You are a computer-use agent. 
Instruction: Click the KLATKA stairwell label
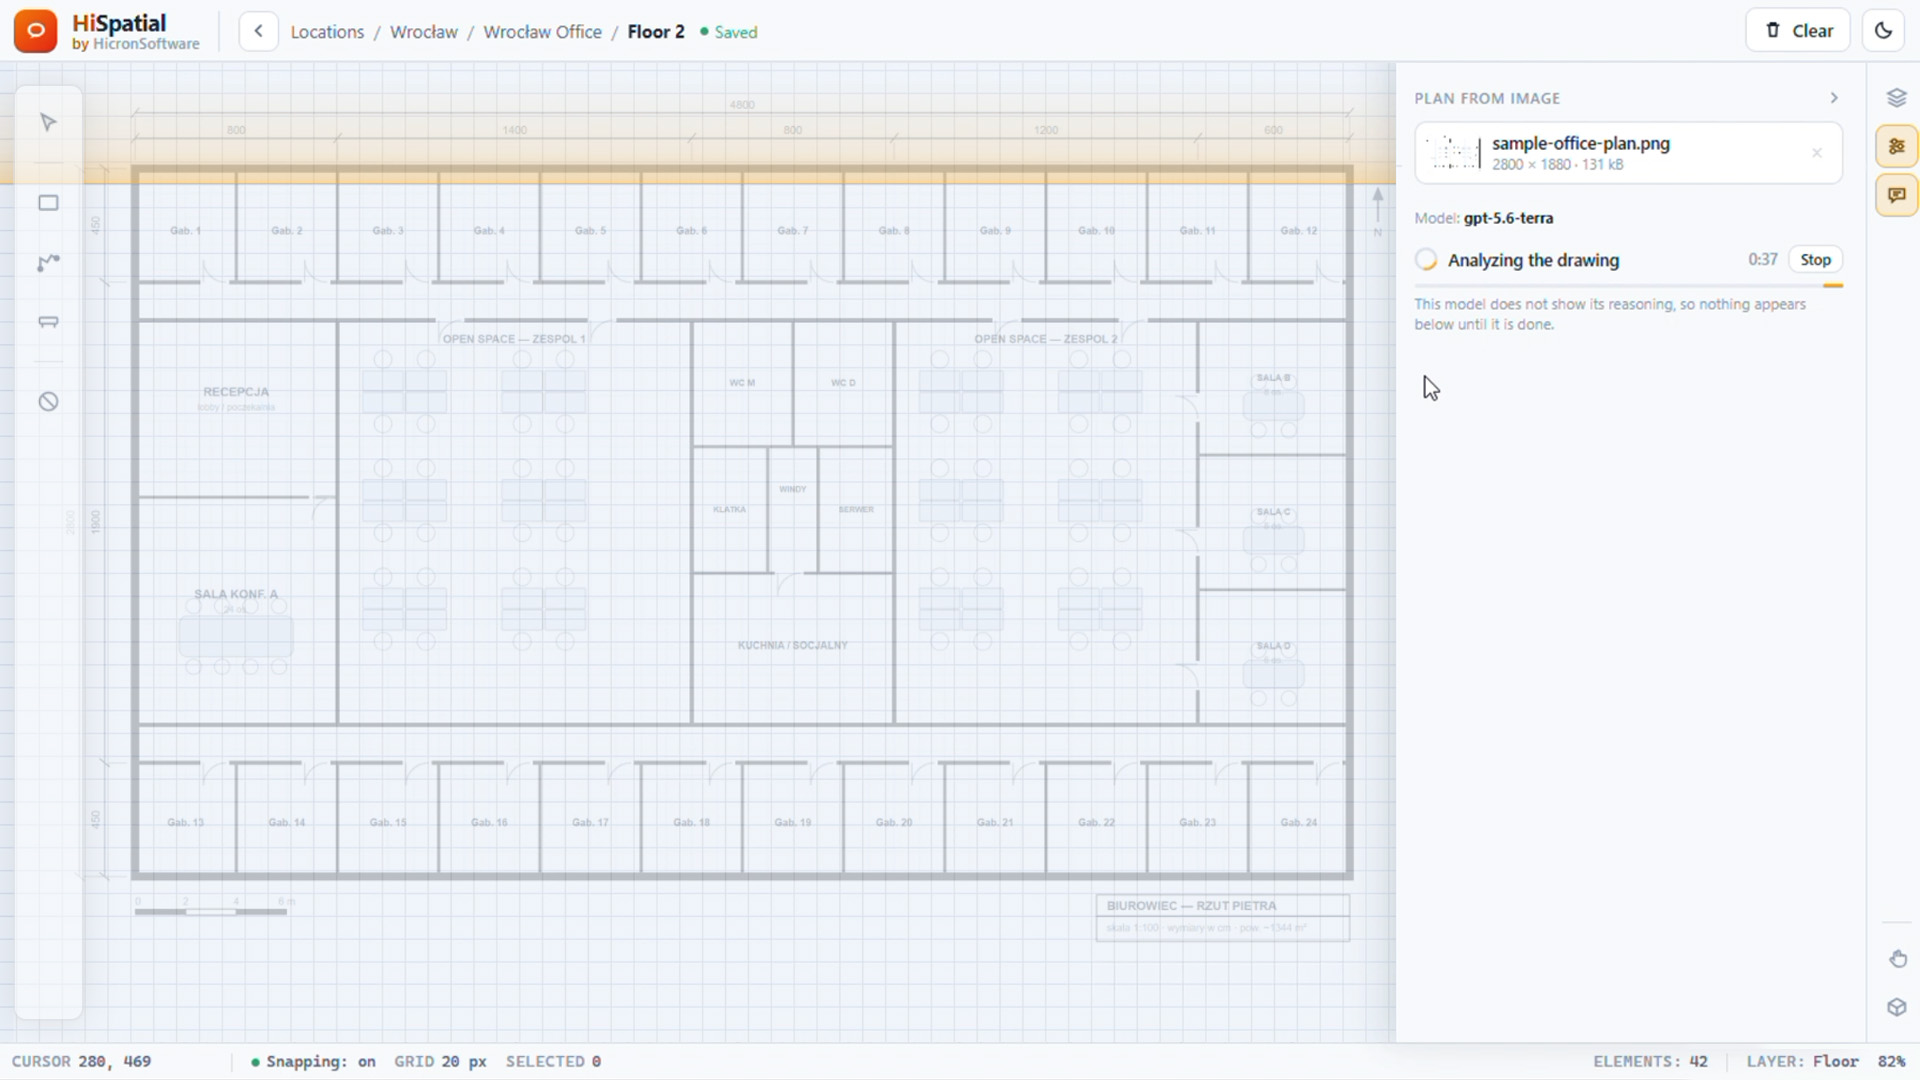pos(729,510)
